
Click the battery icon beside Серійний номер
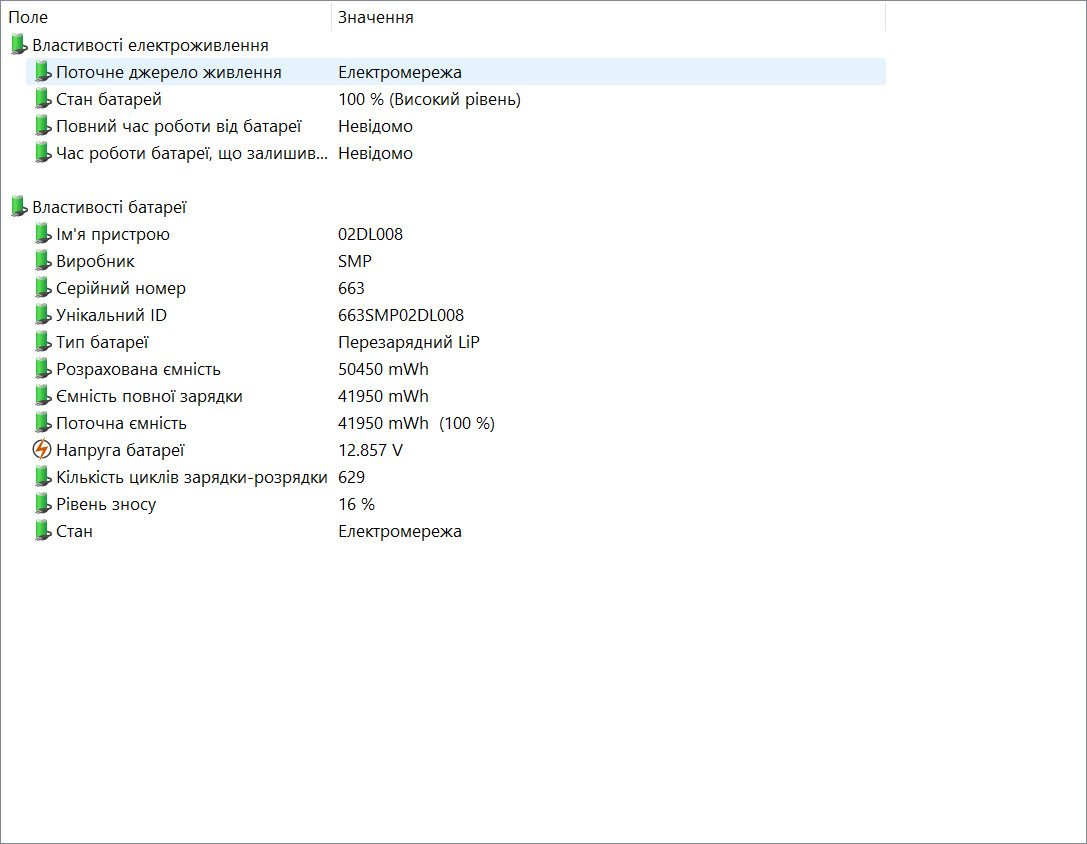click(43, 288)
